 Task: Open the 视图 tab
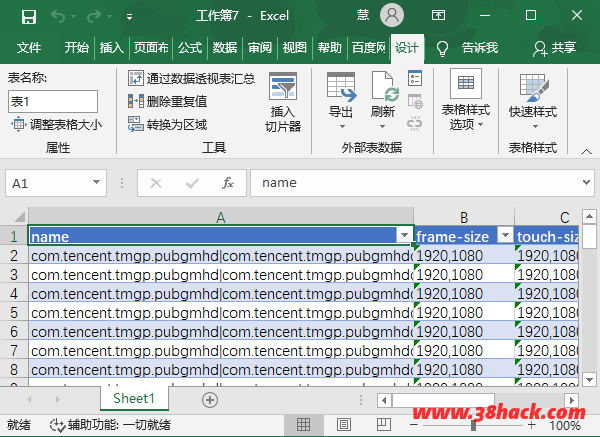[x=295, y=48]
